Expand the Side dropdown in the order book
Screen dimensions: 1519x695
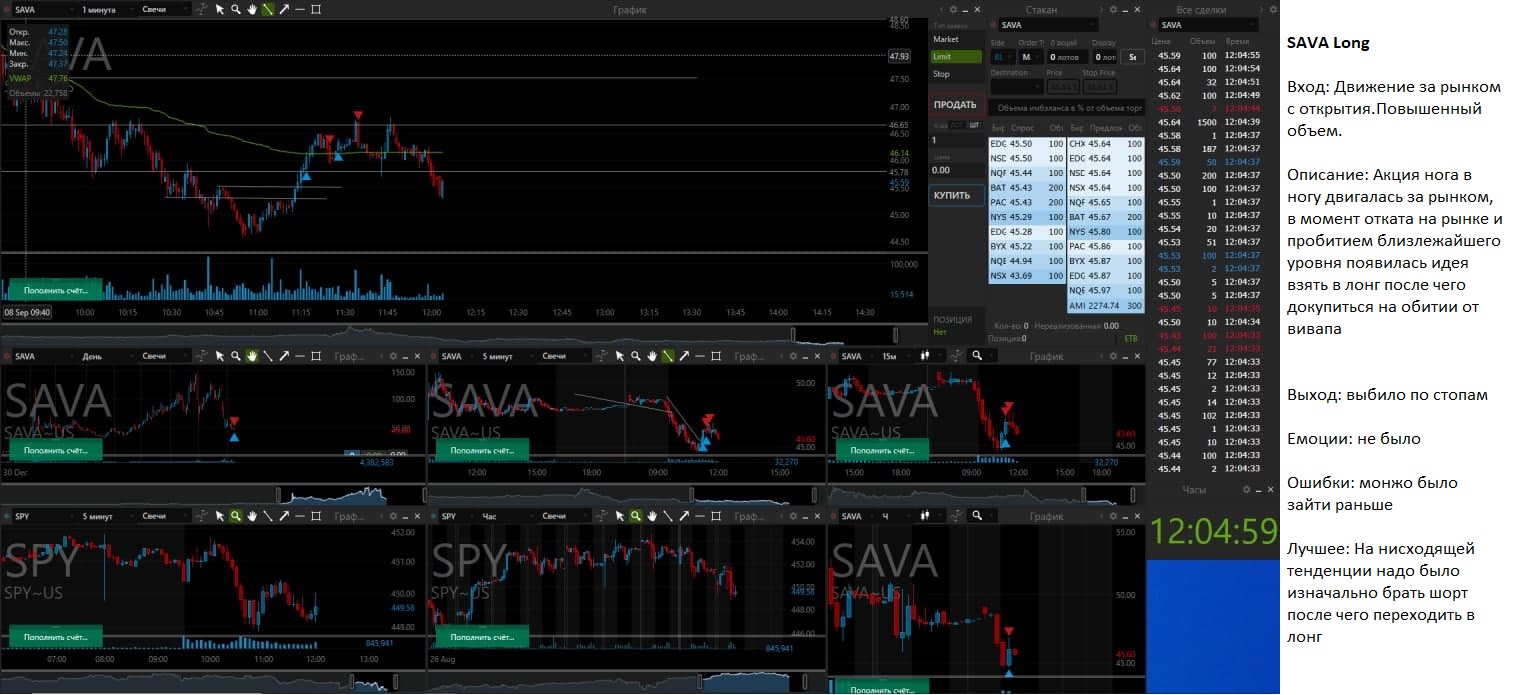point(1001,57)
